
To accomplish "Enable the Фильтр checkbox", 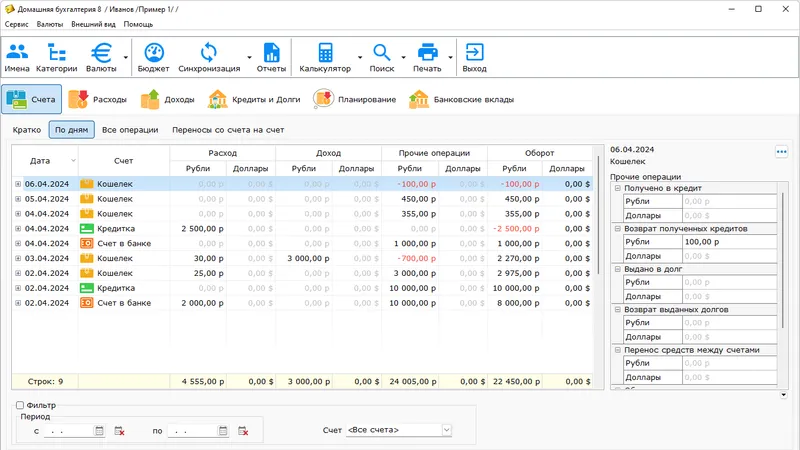I will [x=19, y=405].
